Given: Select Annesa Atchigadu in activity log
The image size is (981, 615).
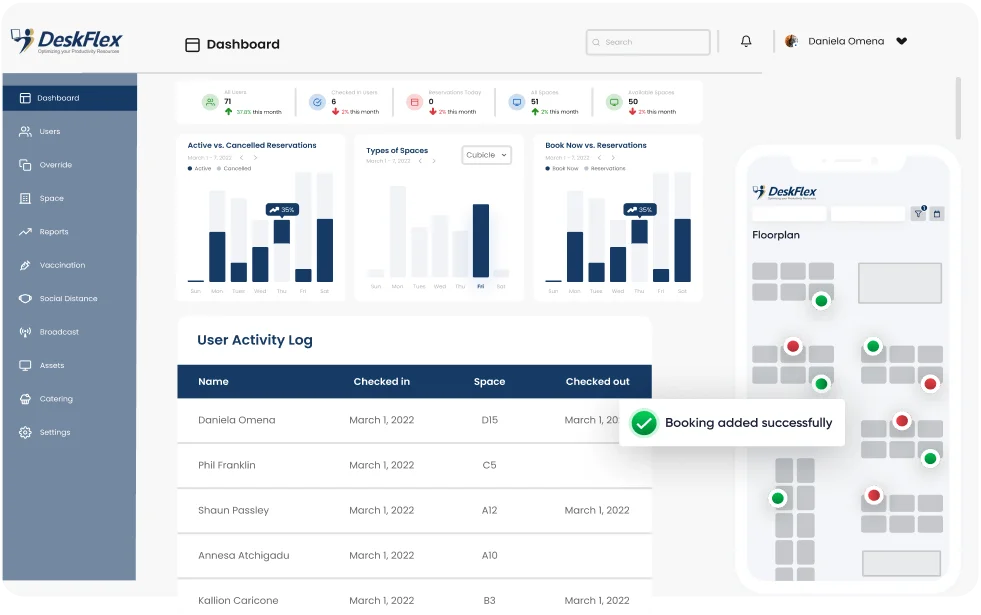Looking at the screenshot, I should [243, 555].
